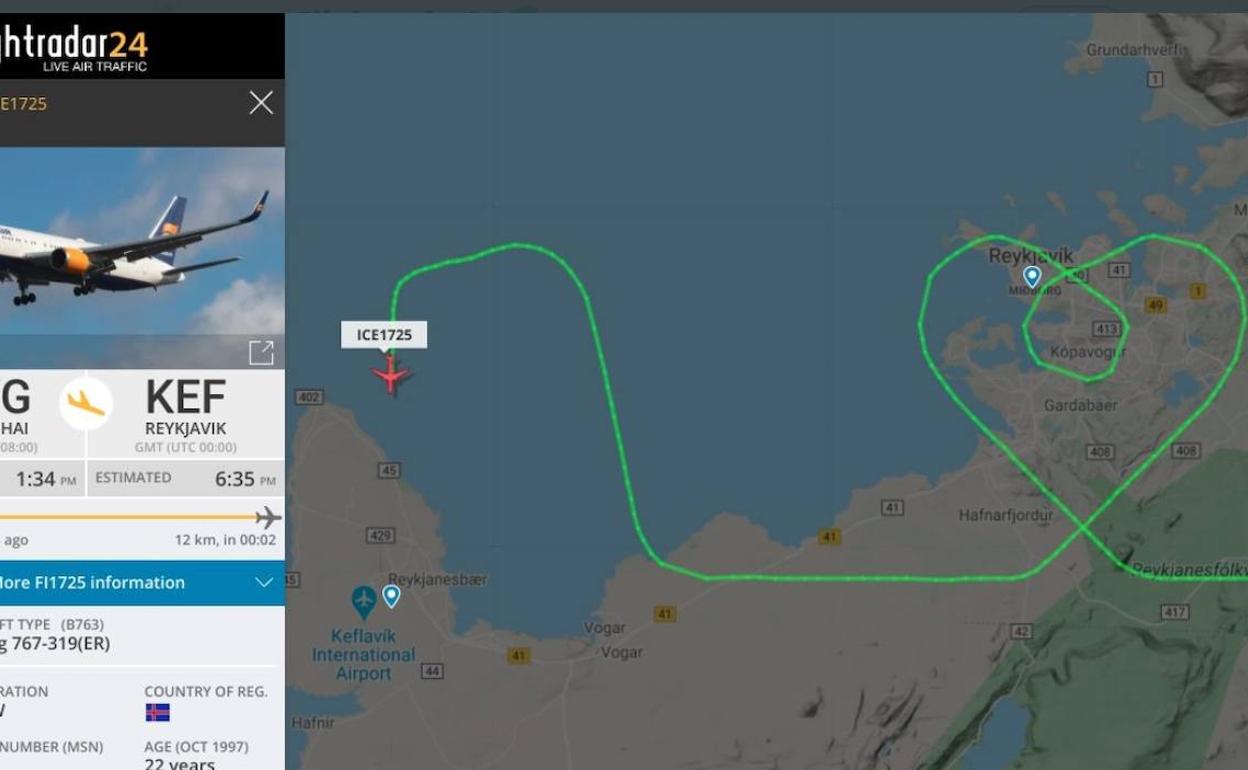Expand More FI1725 information section
Image resolution: width=1248 pixels, height=770 pixels.
tap(142, 582)
